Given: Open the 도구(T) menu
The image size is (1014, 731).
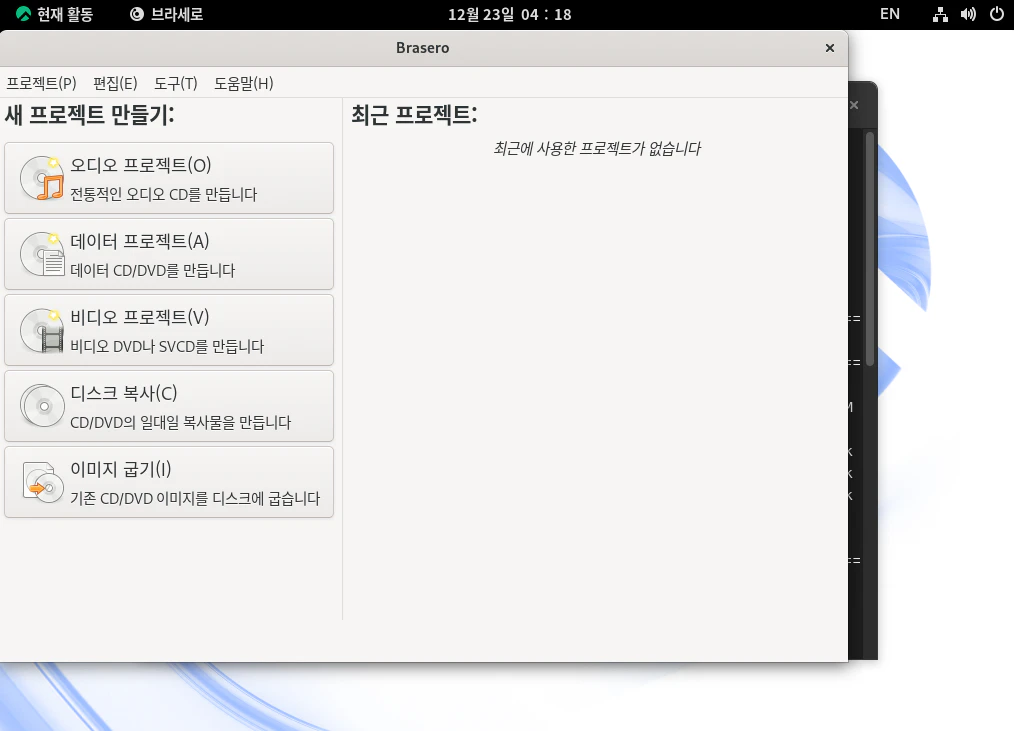Looking at the screenshot, I should point(175,83).
